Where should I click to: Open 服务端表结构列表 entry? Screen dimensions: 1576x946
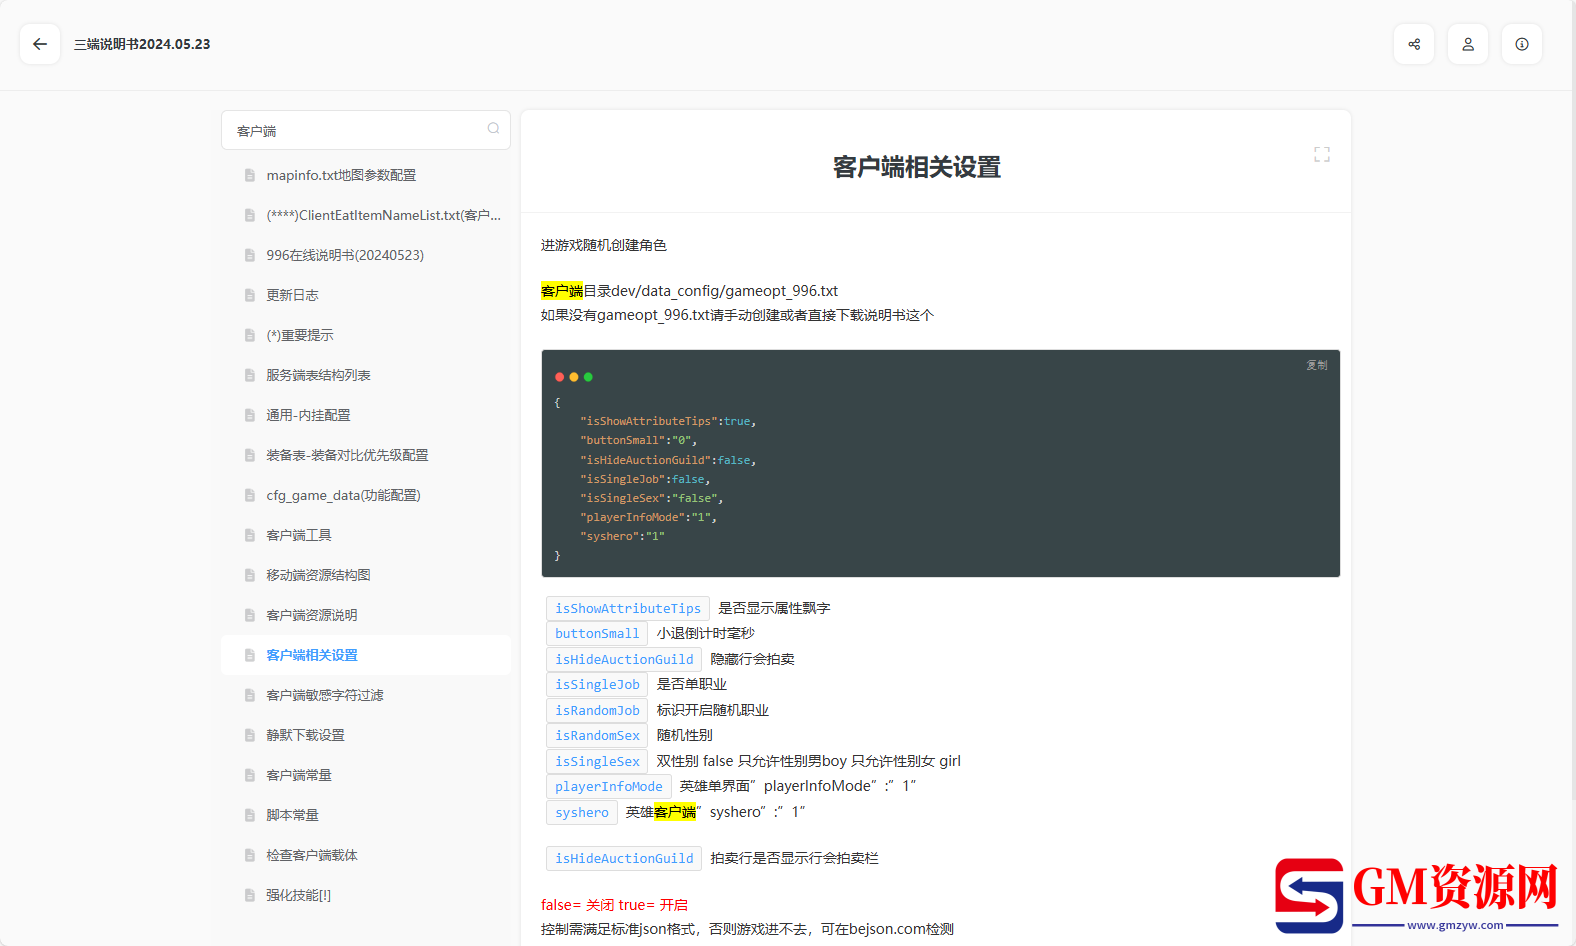coord(366,375)
